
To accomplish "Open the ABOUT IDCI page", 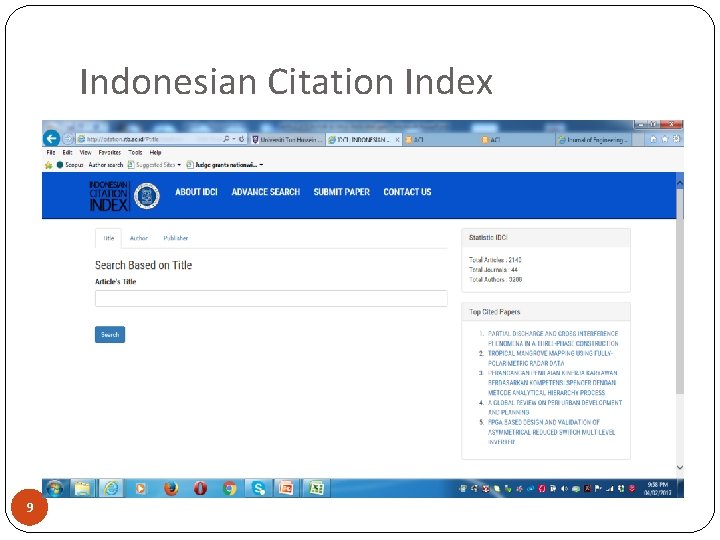I will 196,192.
